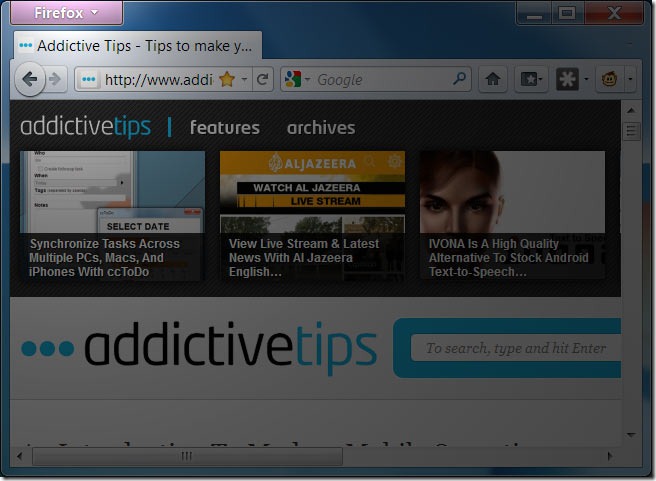Viewport: 656px width, 481px height.
Task: Click the 'To search, type and hit Enter' field
Action: click(x=516, y=348)
